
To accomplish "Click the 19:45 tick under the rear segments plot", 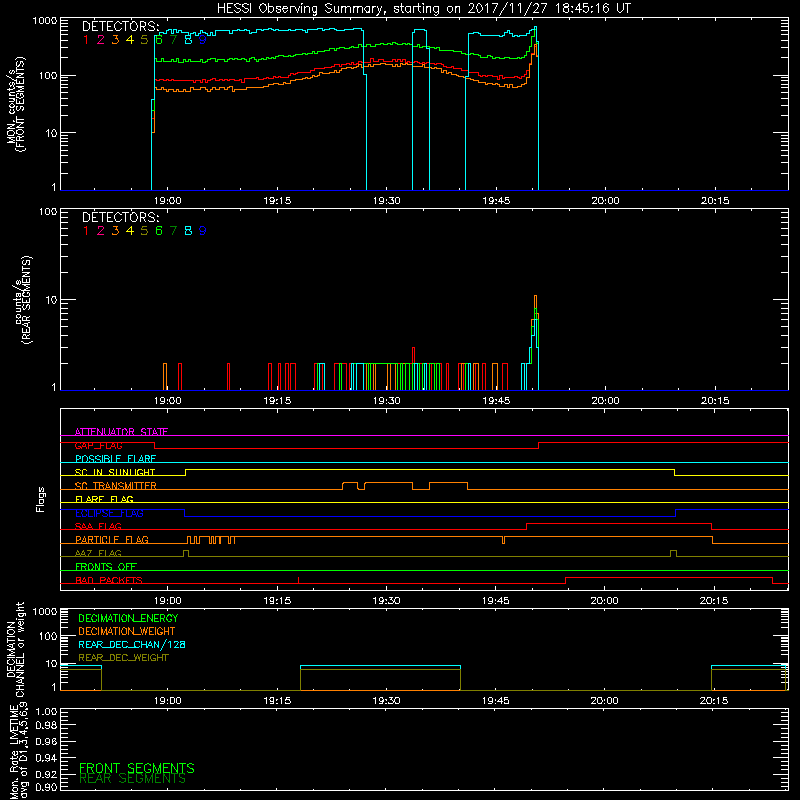I will pyautogui.click(x=496, y=401).
